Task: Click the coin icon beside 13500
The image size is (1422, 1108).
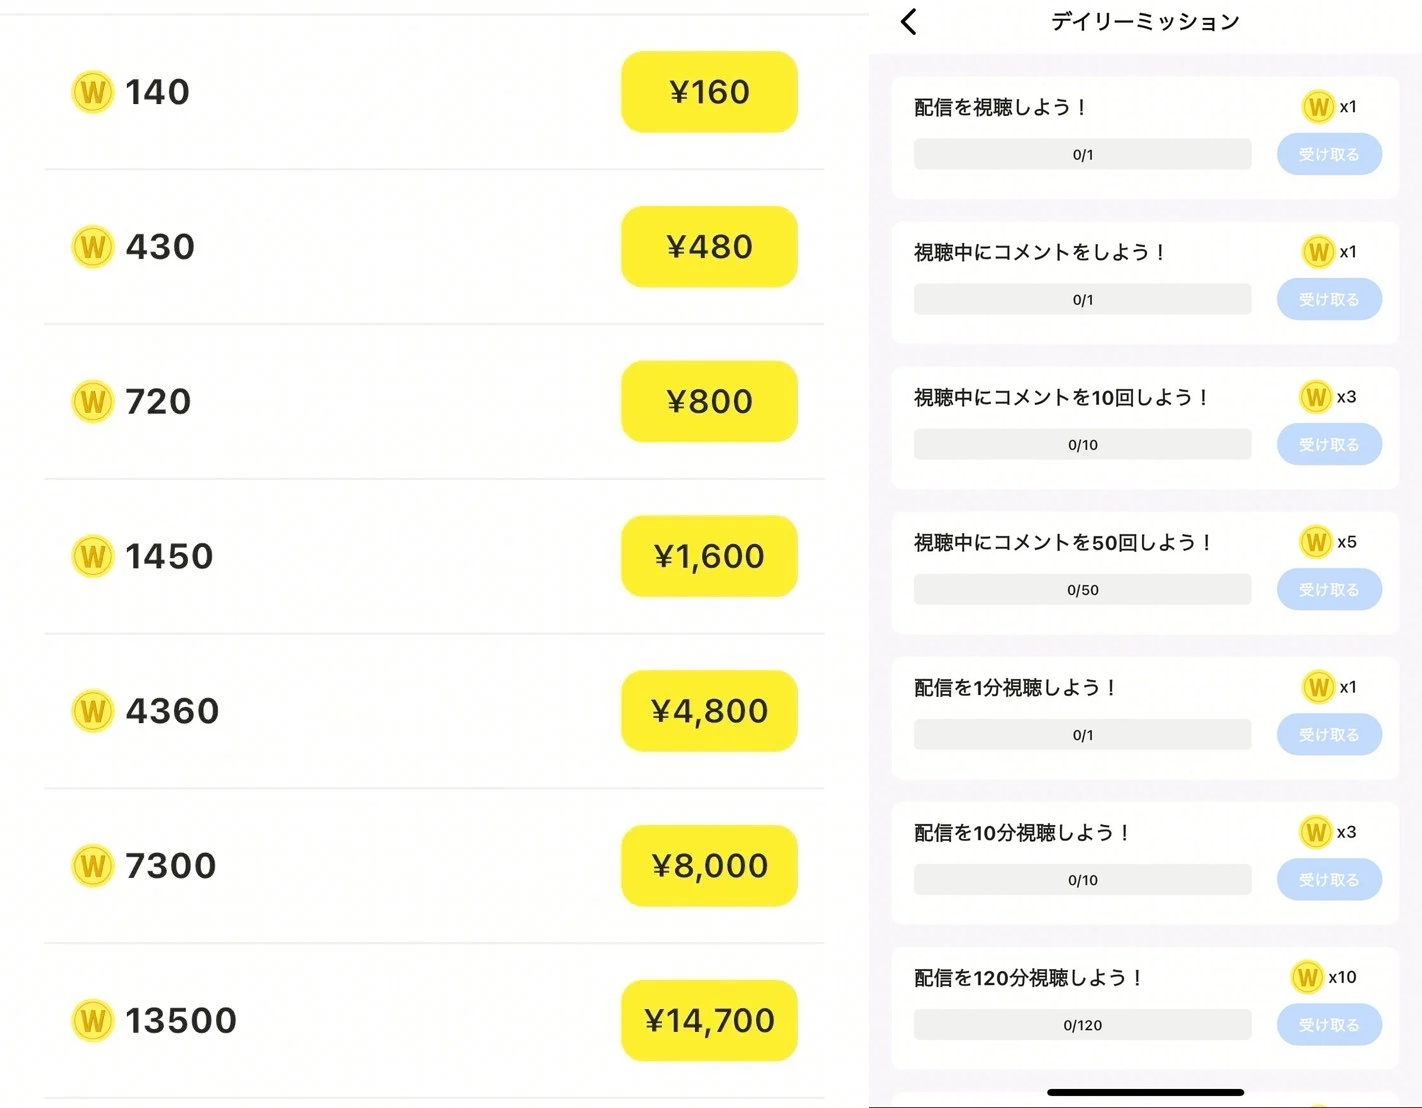Action: [x=92, y=1021]
